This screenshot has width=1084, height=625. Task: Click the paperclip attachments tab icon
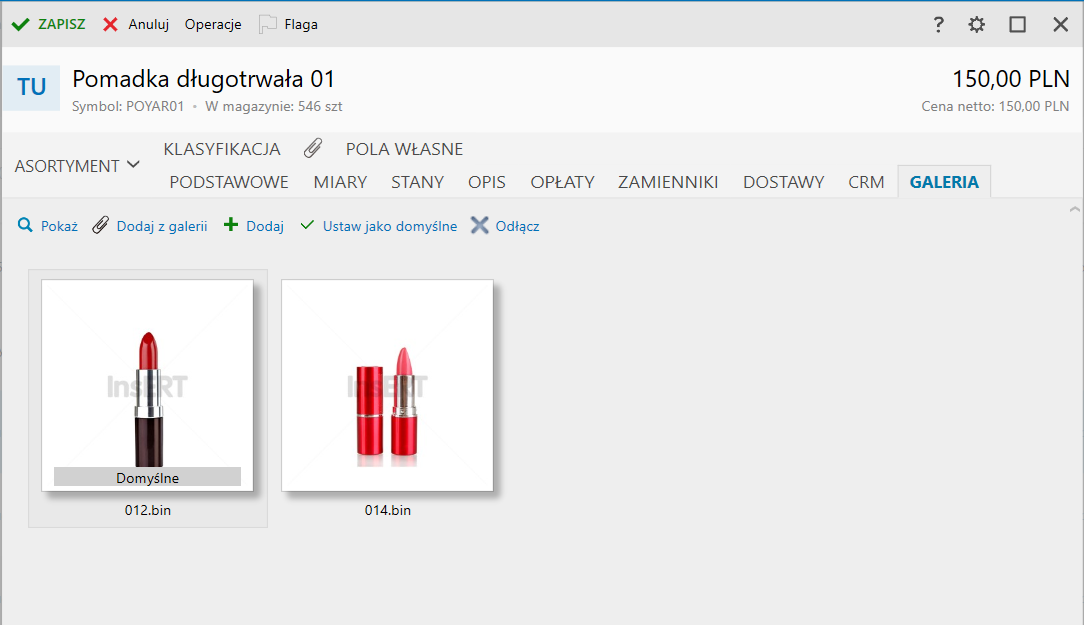click(x=313, y=149)
